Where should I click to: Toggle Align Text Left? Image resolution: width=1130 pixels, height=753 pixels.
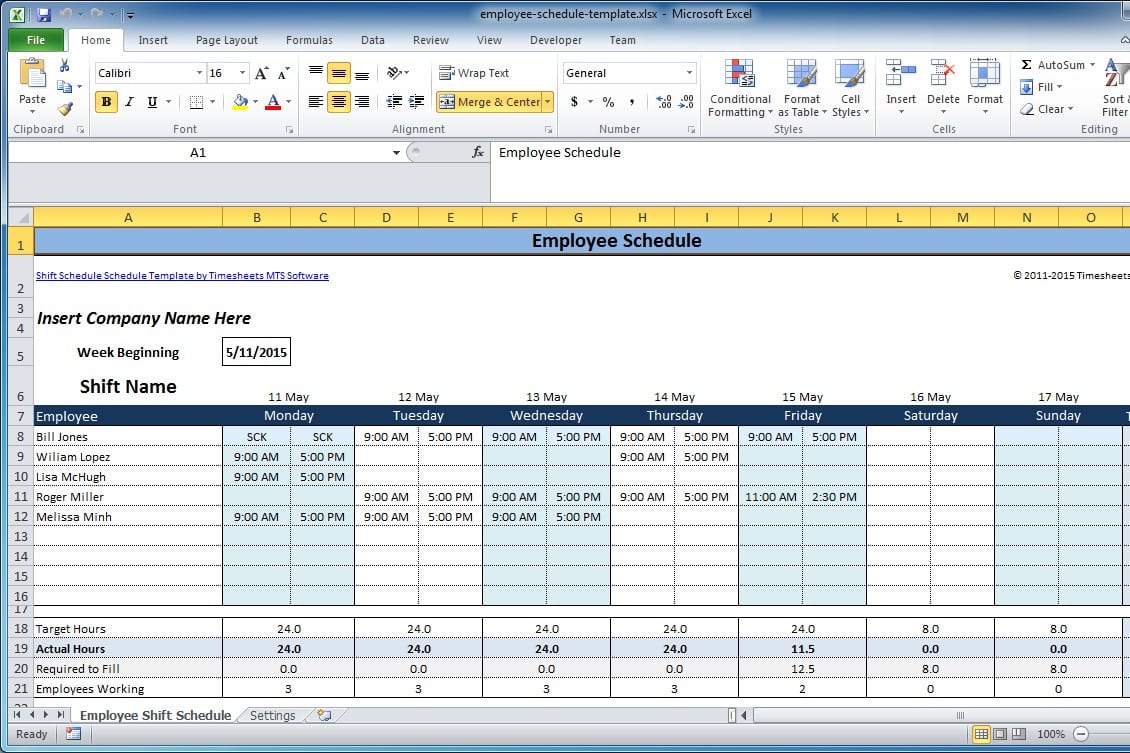pyautogui.click(x=316, y=102)
